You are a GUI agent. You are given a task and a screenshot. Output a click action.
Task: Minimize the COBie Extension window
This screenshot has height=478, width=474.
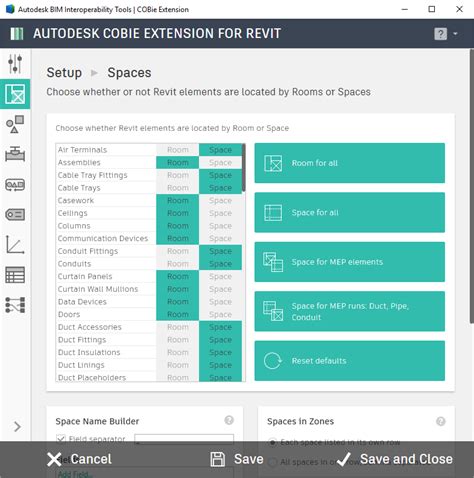click(405, 9)
